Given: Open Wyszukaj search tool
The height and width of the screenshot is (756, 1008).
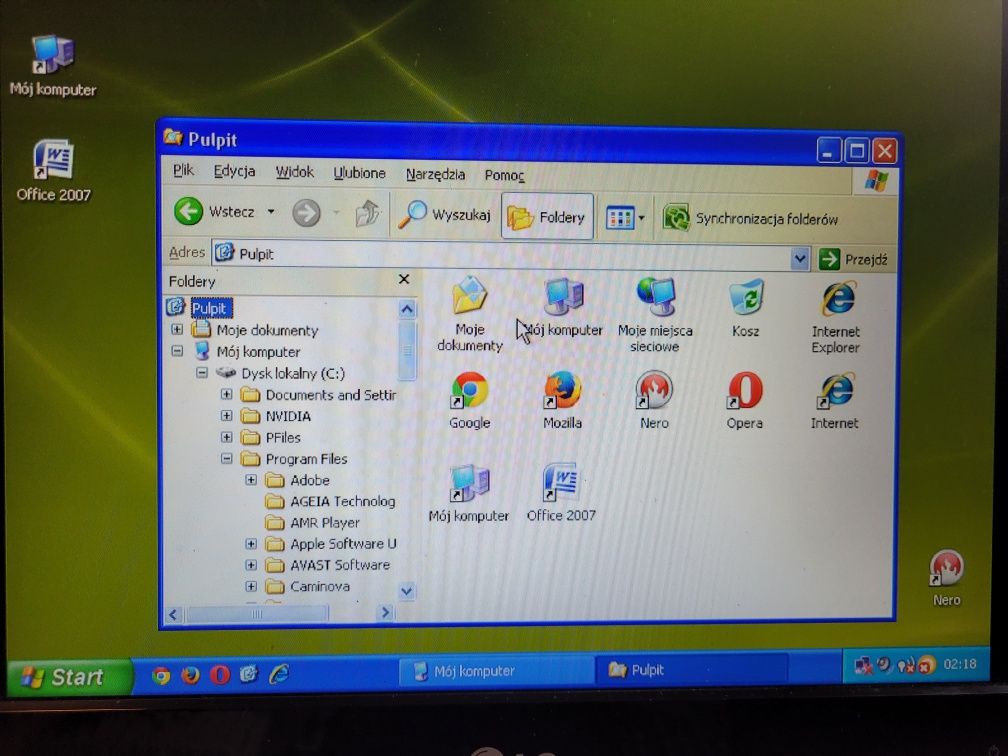Looking at the screenshot, I should point(444,215).
